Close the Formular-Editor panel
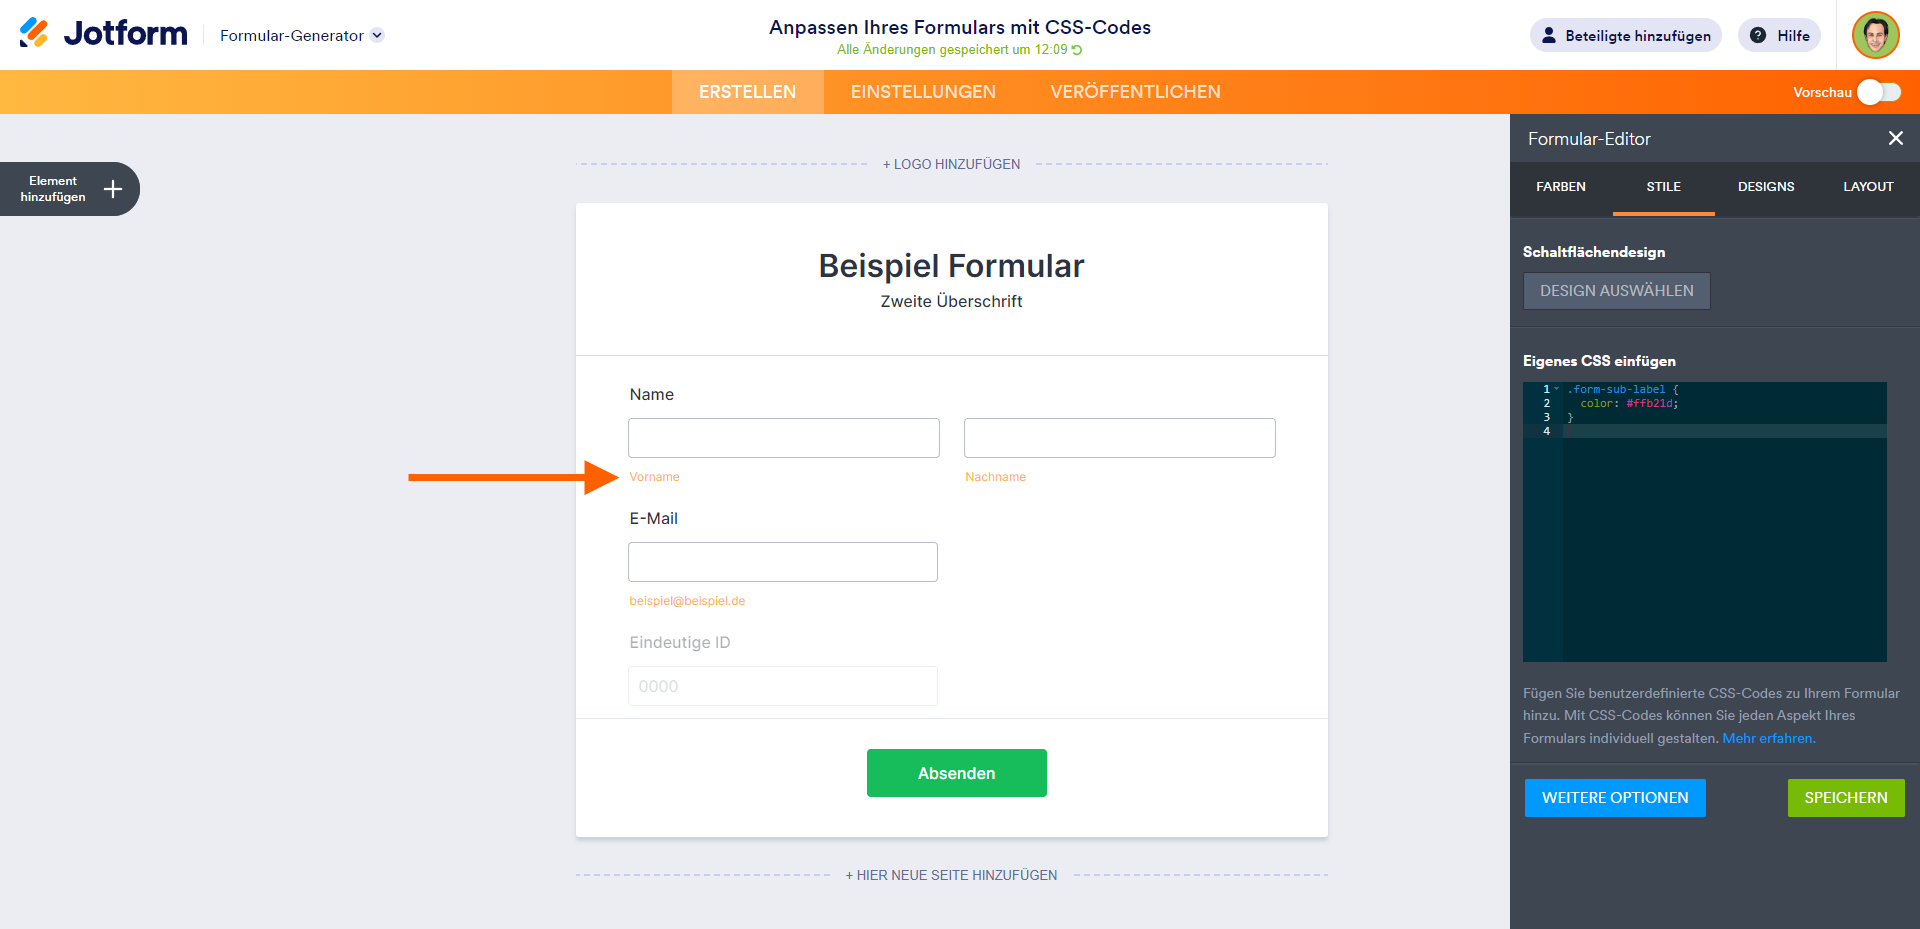Screen dimensions: 1920x929 (x=1895, y=139)
